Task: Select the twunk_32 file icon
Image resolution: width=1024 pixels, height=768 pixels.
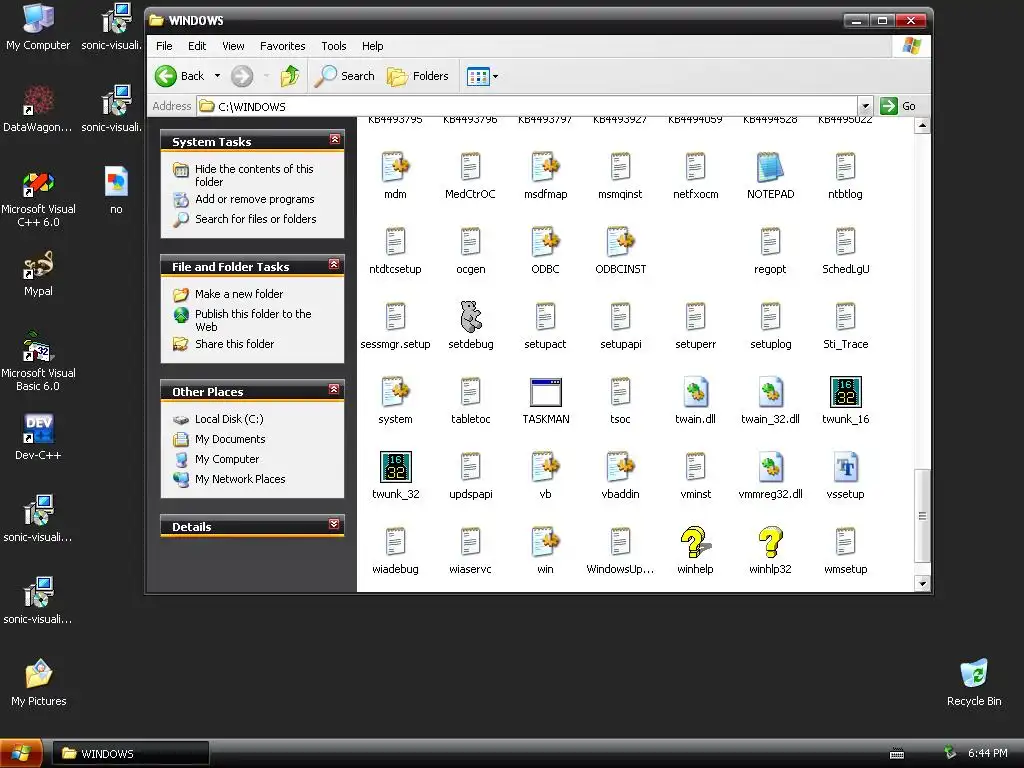Action: pos(395,467)
